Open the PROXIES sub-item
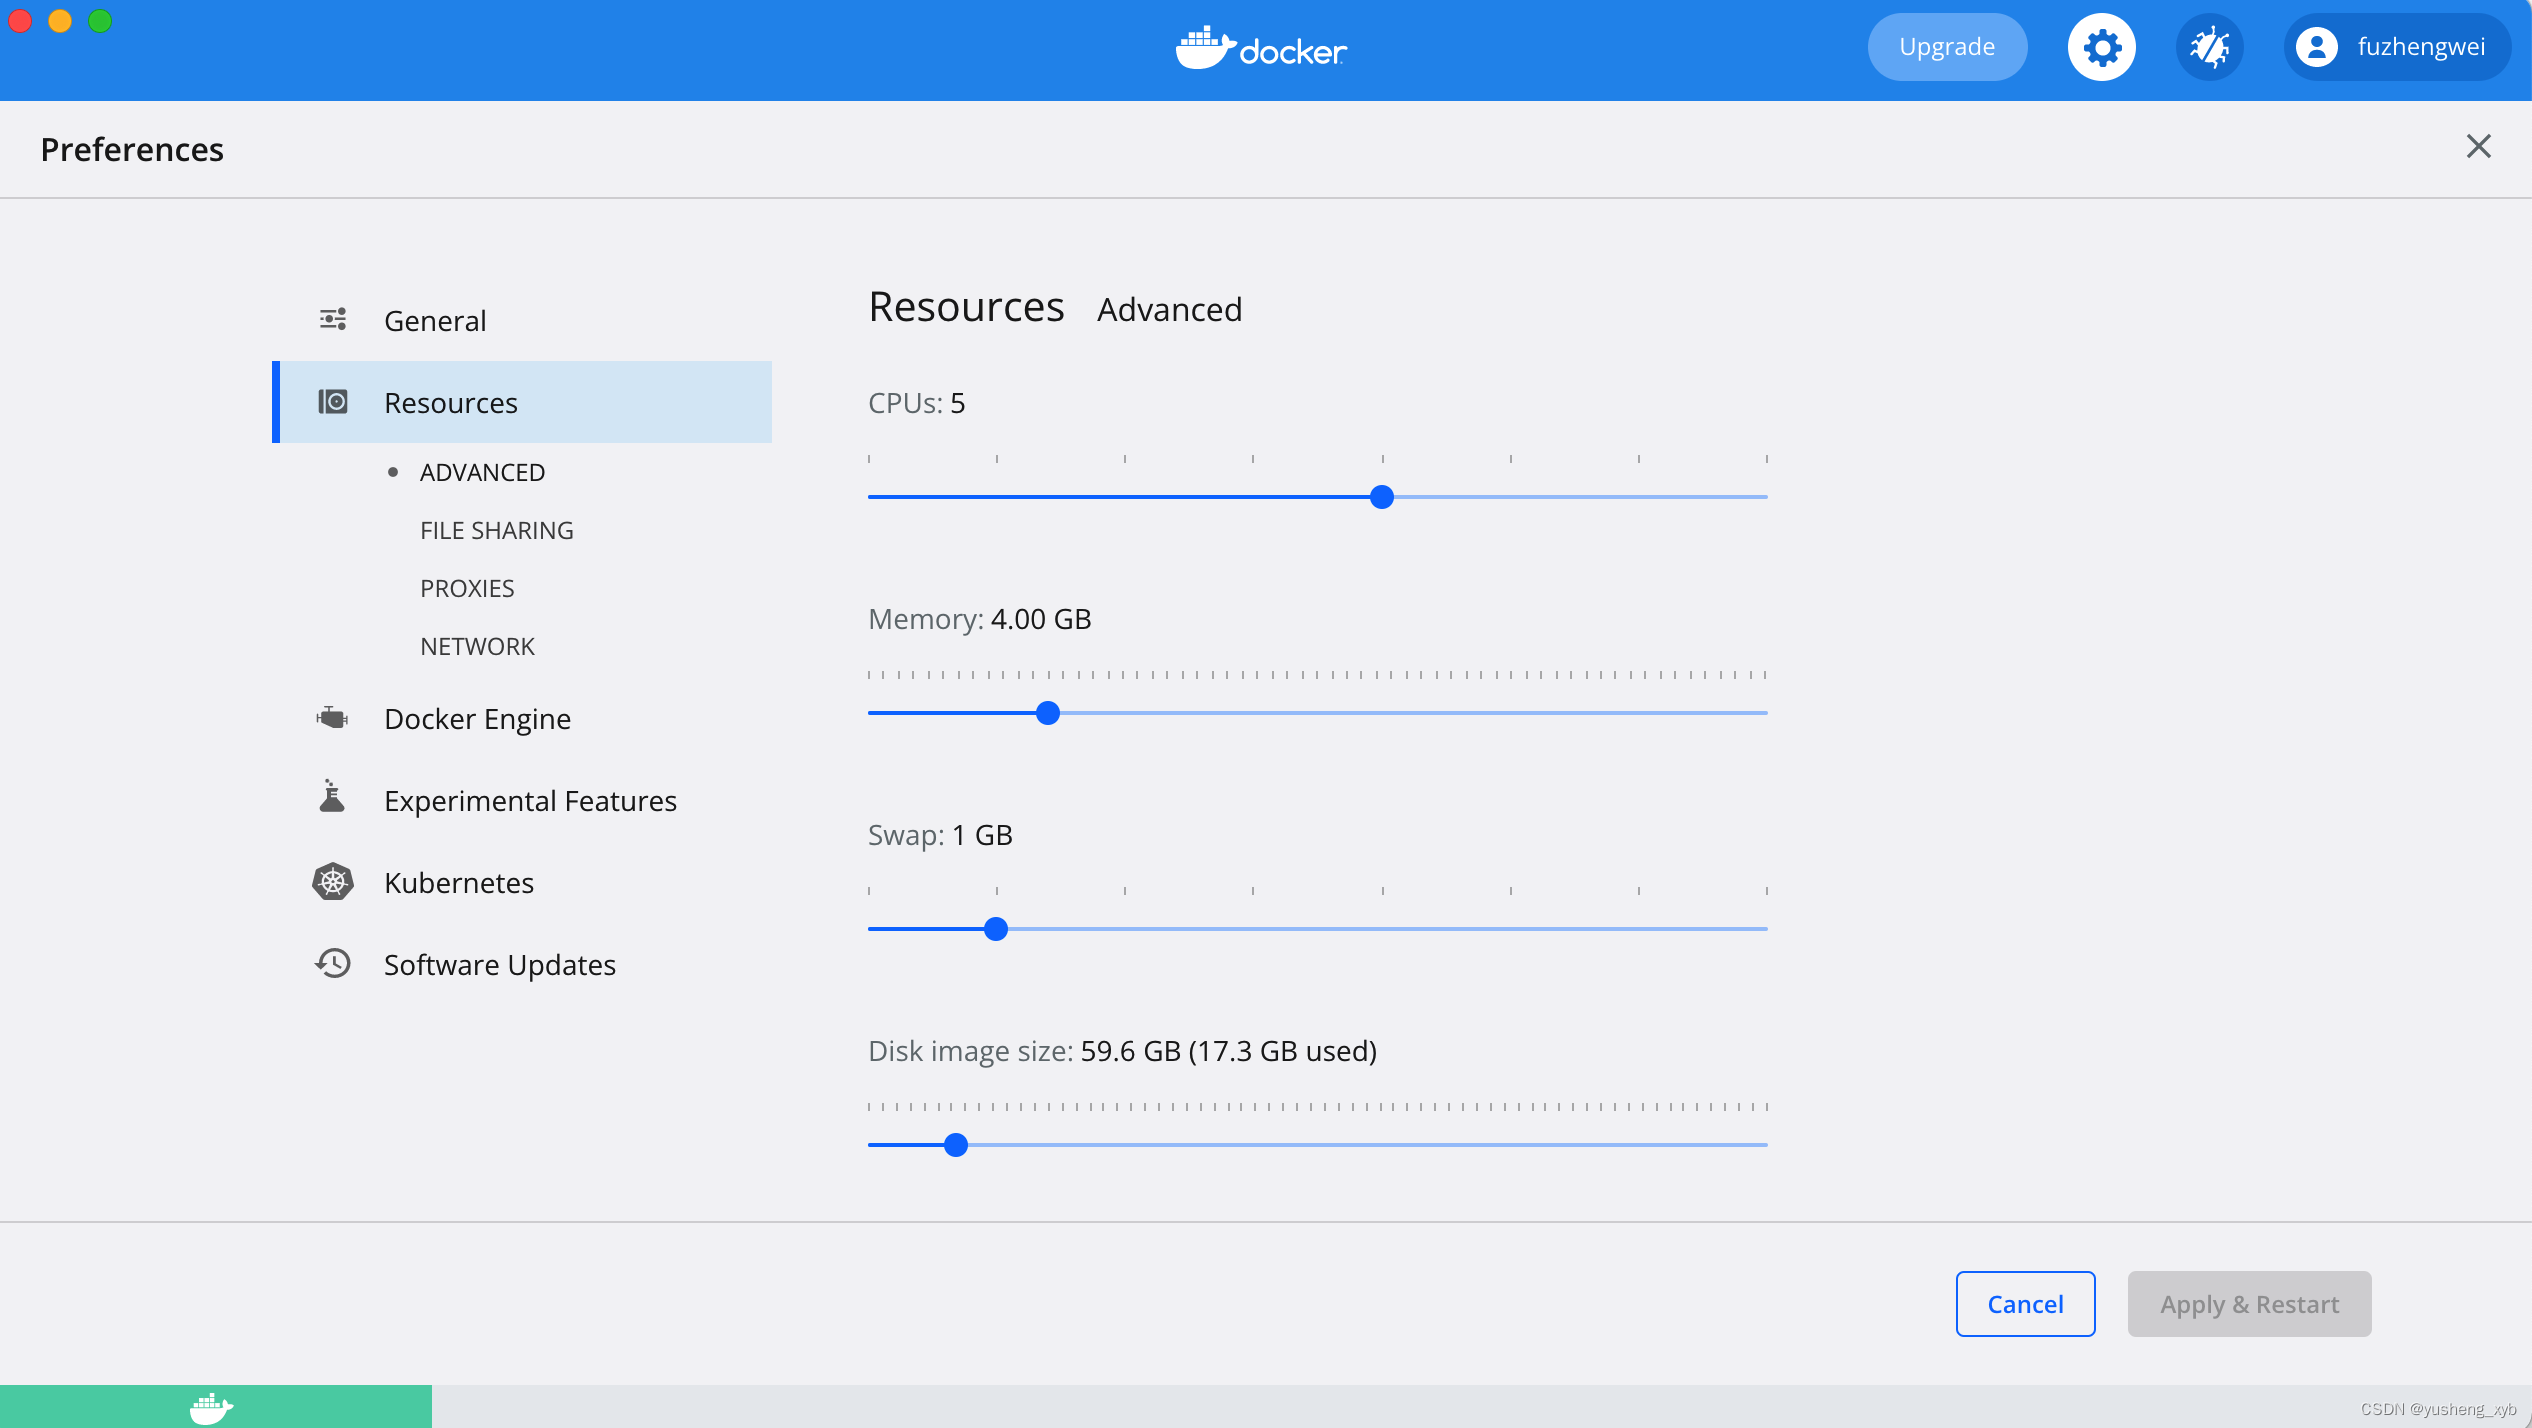The image size is (2532, 1428). [467, 588]
